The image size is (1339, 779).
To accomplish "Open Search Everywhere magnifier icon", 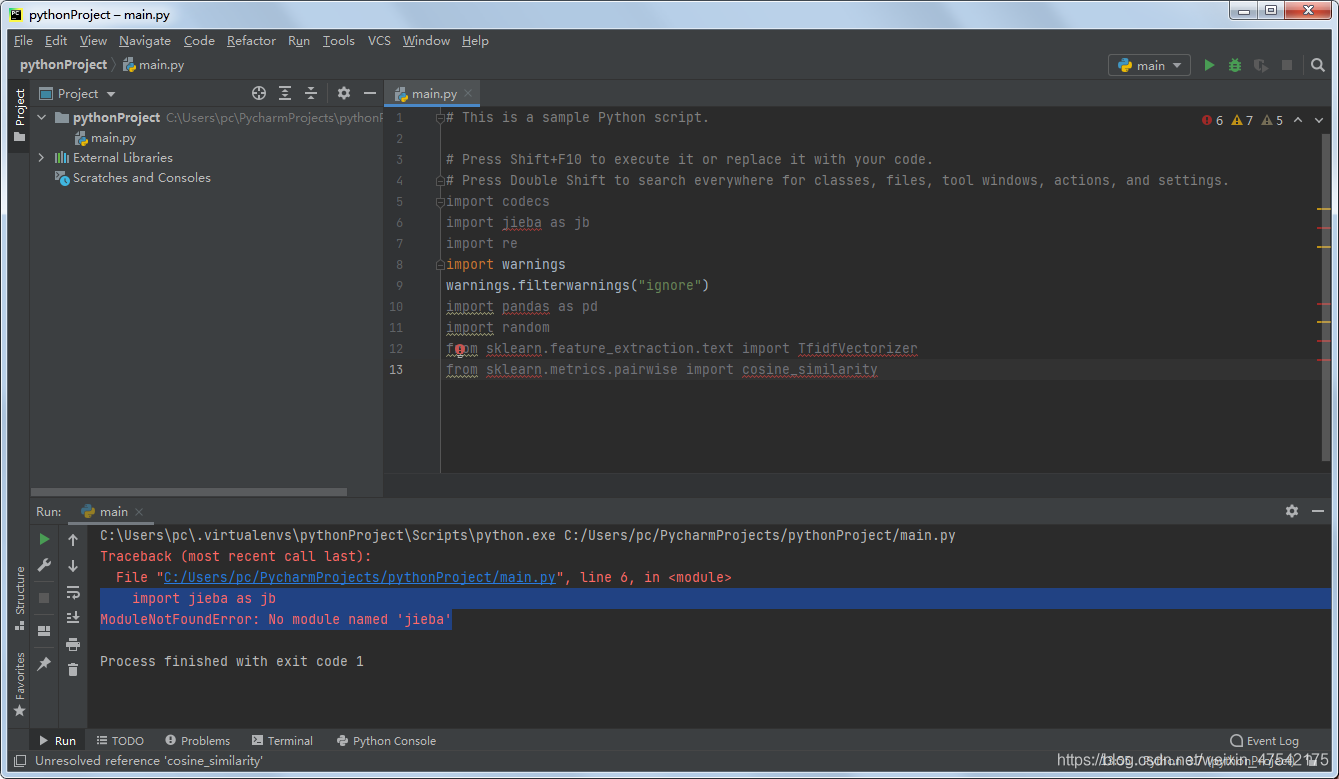I will click(1318, 65).
